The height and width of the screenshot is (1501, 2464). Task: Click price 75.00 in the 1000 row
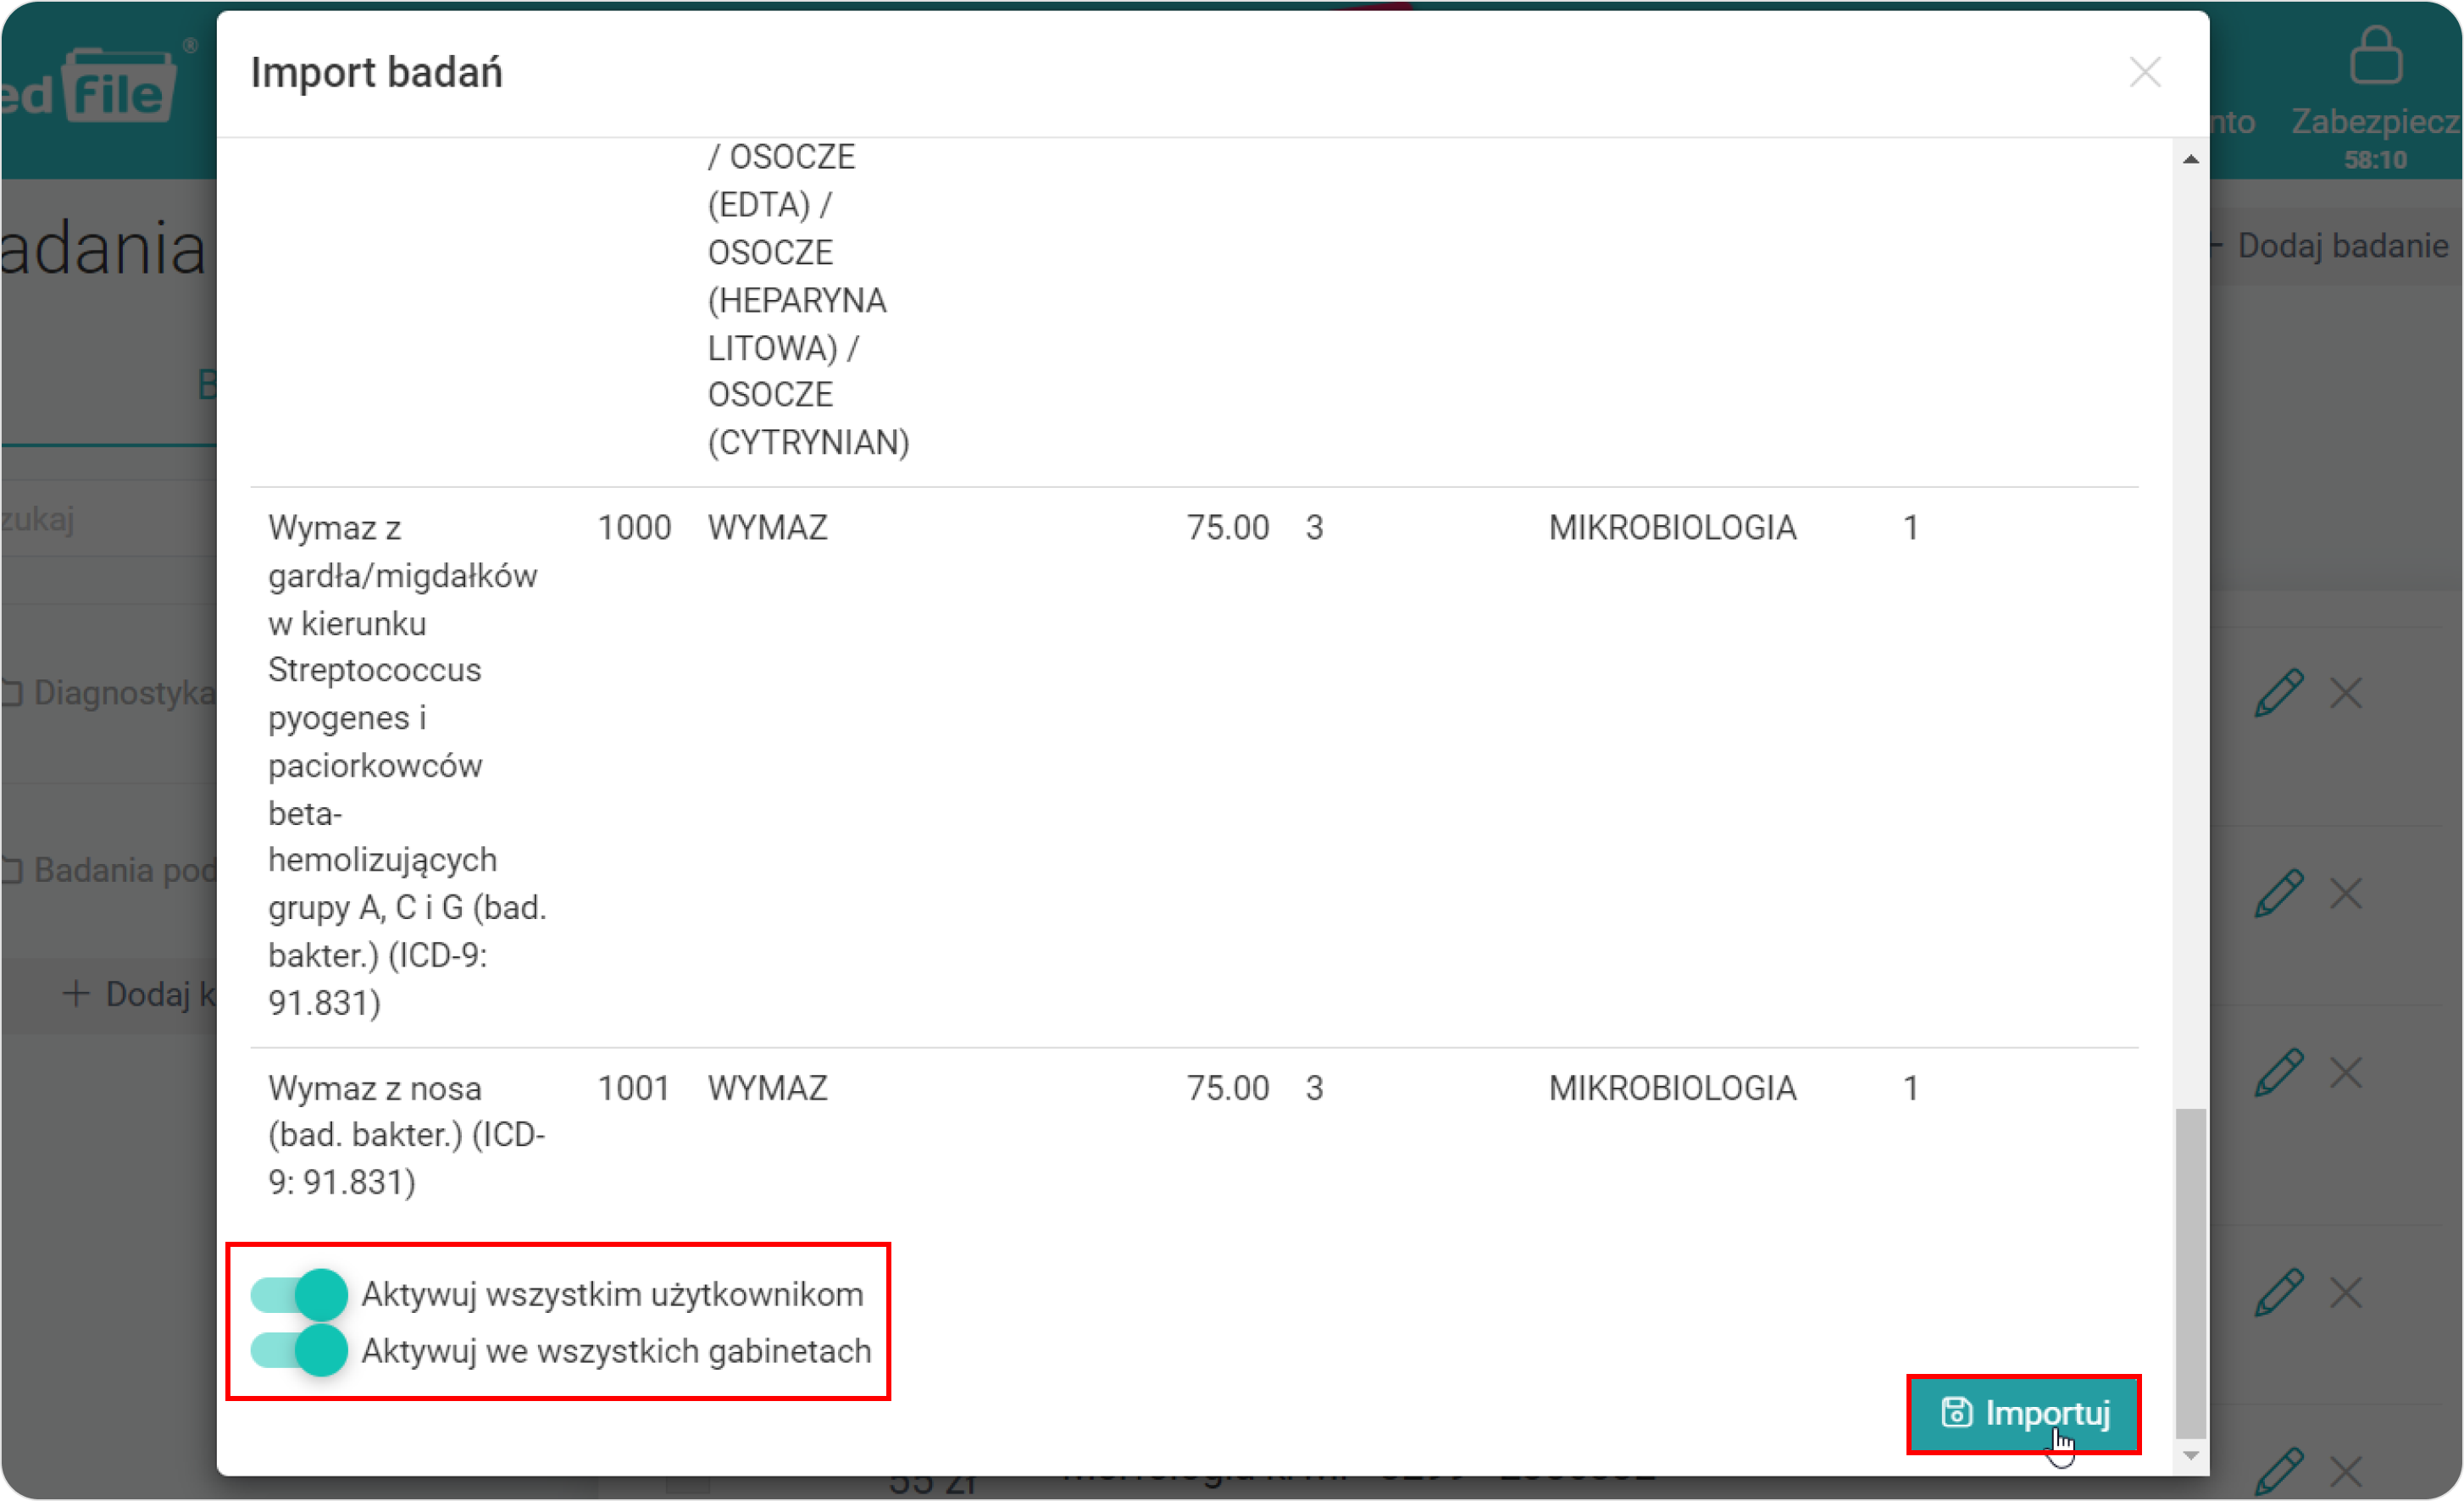pyautogui.click(x=1227, y=527)
